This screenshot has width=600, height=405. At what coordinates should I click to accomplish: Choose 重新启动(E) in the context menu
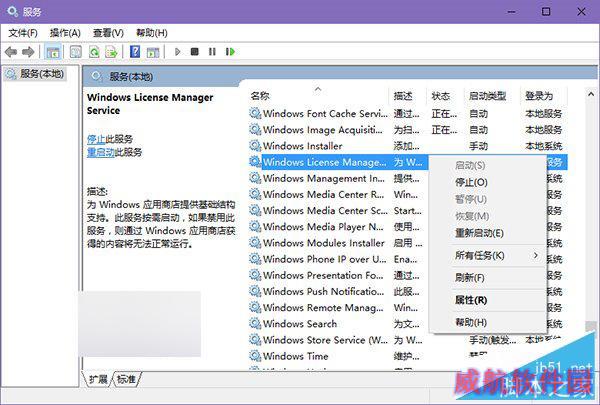(487, 233)
